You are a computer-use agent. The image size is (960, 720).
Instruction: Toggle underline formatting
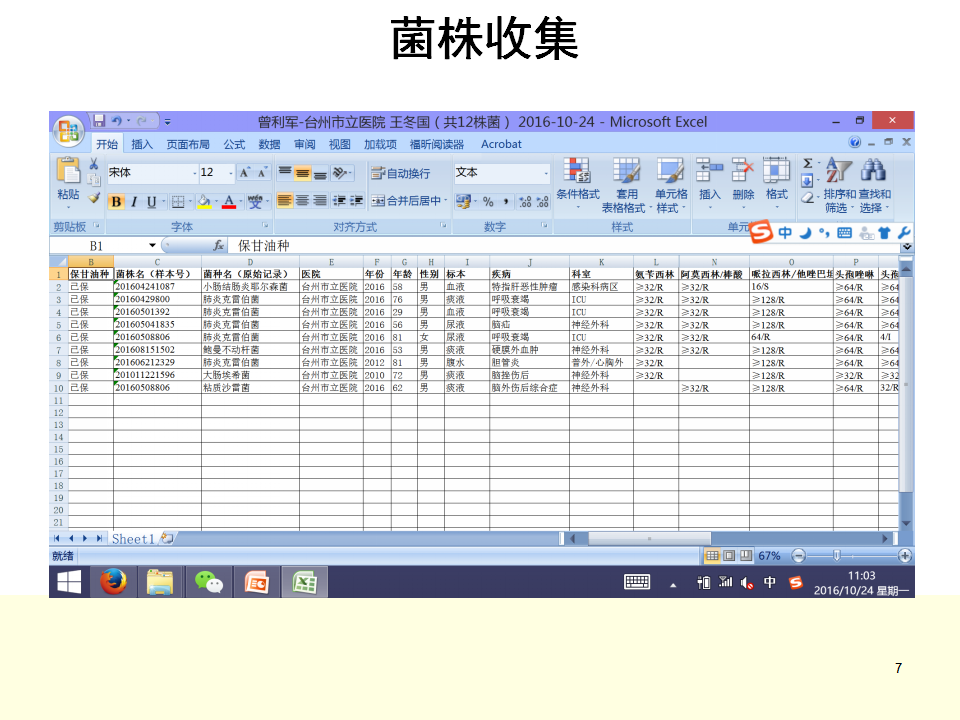(151, 201)
